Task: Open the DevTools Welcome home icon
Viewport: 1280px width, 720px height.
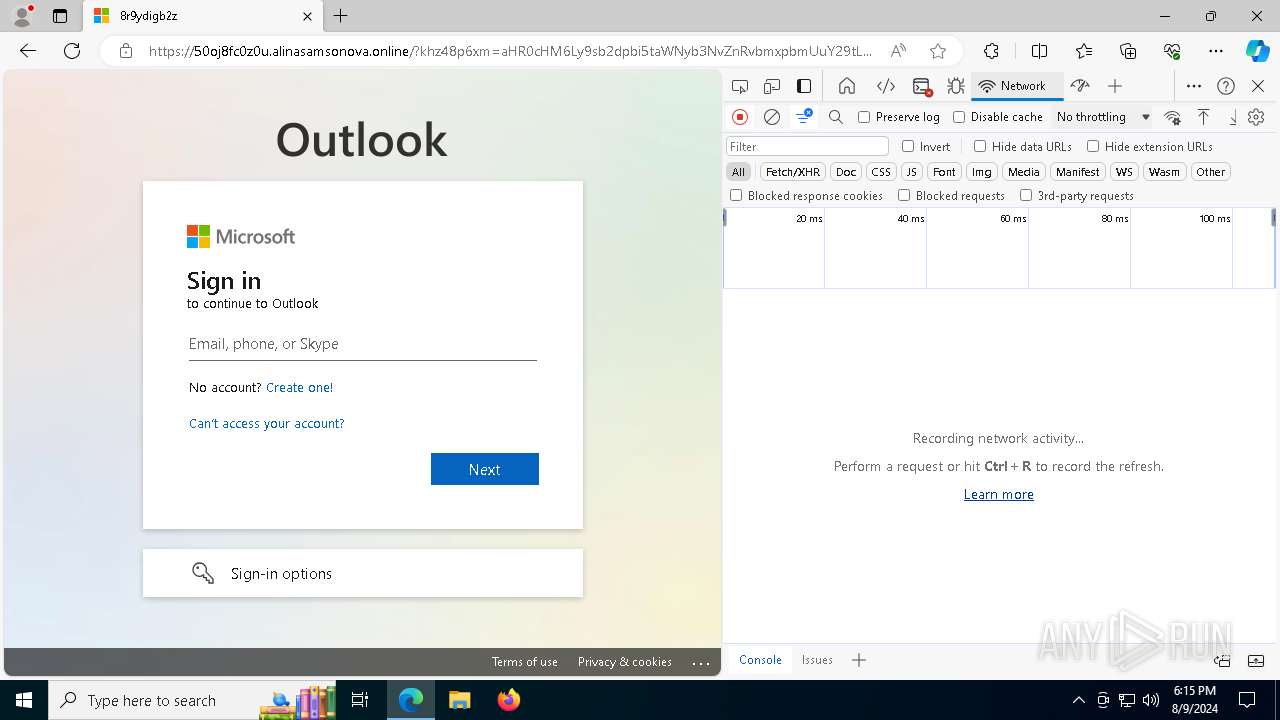Action: 847,86
